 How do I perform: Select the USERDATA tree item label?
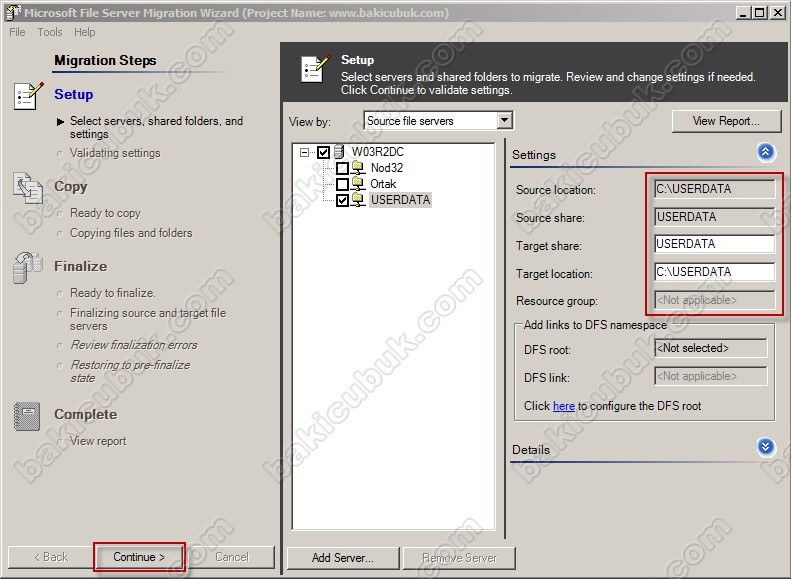401,200
